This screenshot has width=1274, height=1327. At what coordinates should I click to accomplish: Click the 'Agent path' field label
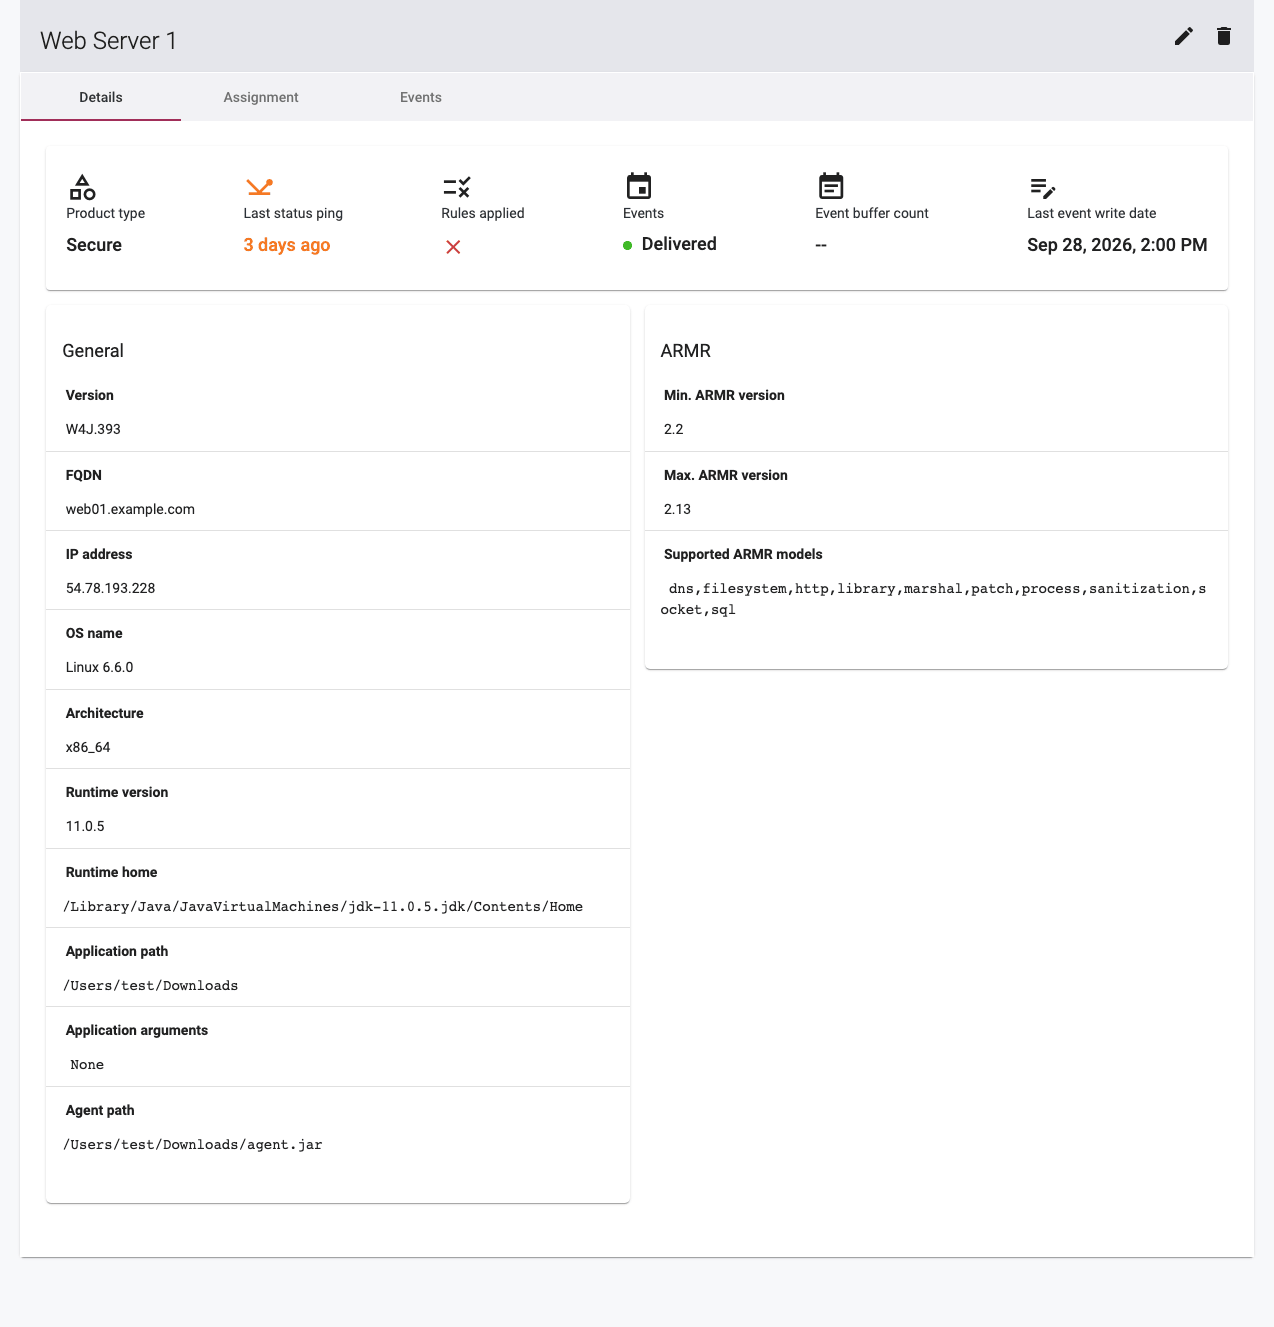point(100,1110)
